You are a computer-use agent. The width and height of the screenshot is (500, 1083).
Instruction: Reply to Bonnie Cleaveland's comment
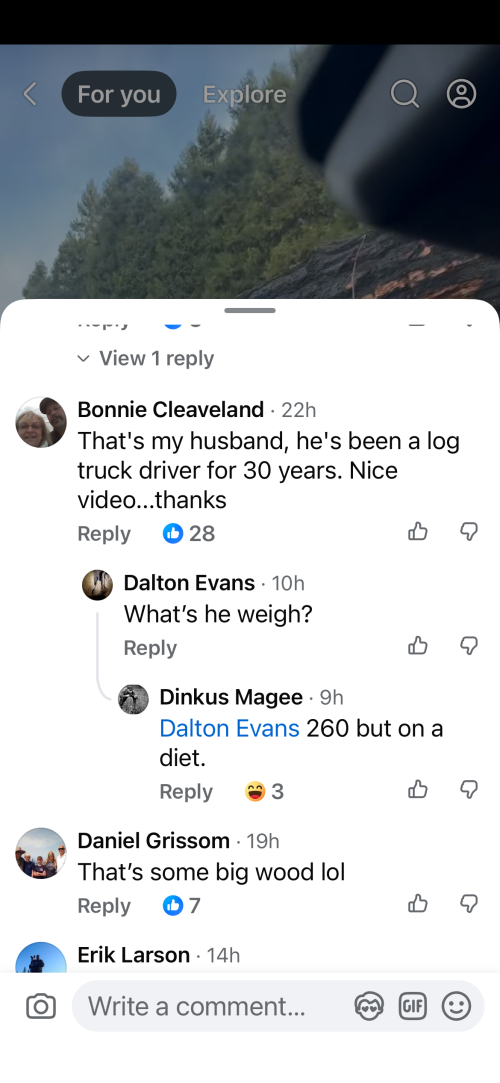(x=104, y=533)
